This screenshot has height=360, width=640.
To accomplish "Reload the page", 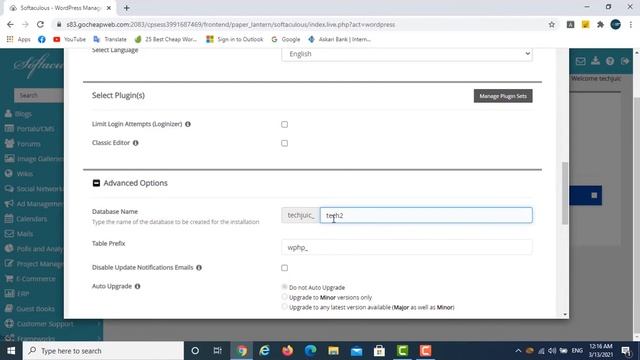I will (x=40, y=24).
